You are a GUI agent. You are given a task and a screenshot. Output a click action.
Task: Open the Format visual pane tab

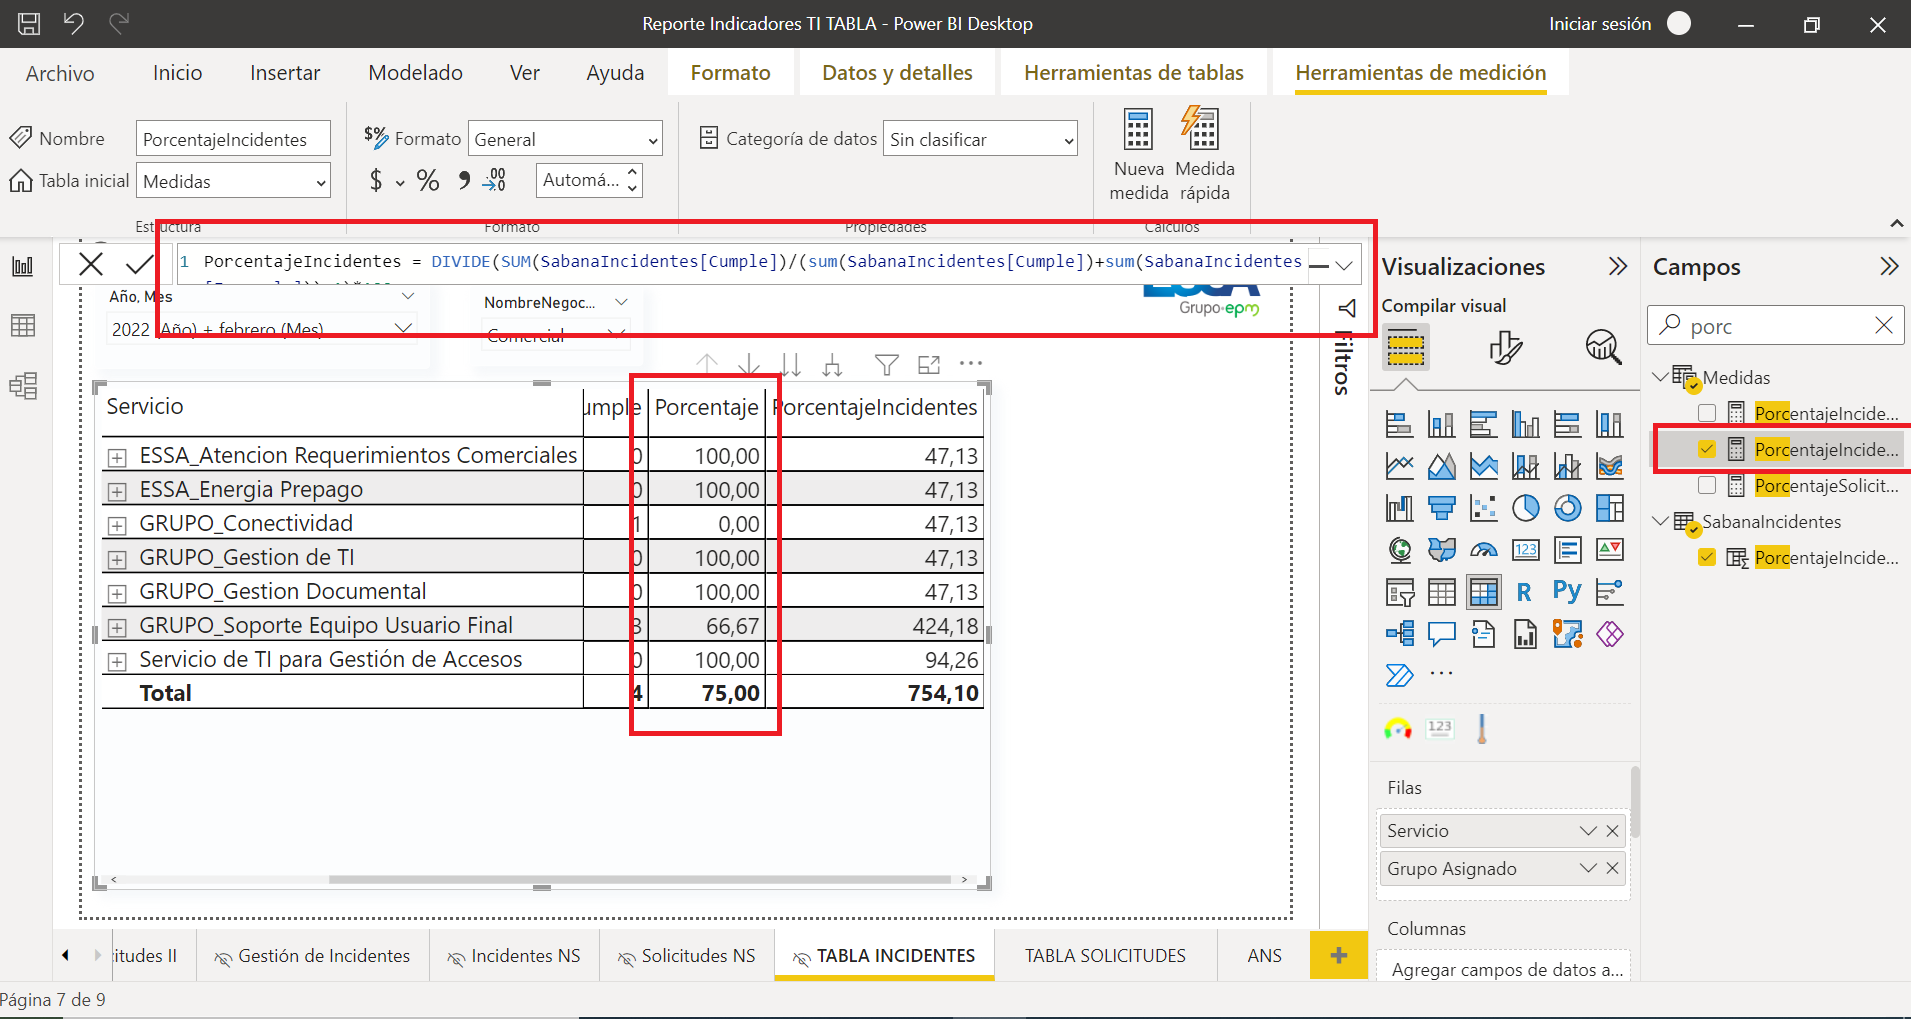(1505, 347)
